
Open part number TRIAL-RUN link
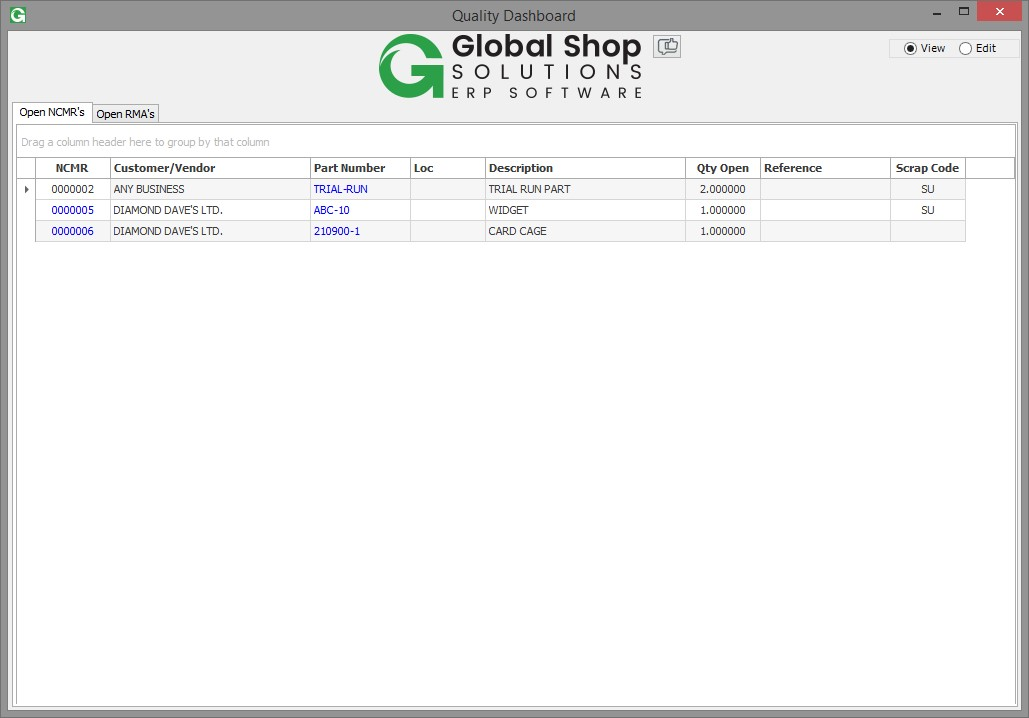pyautogui.click(x=341, y=189)
